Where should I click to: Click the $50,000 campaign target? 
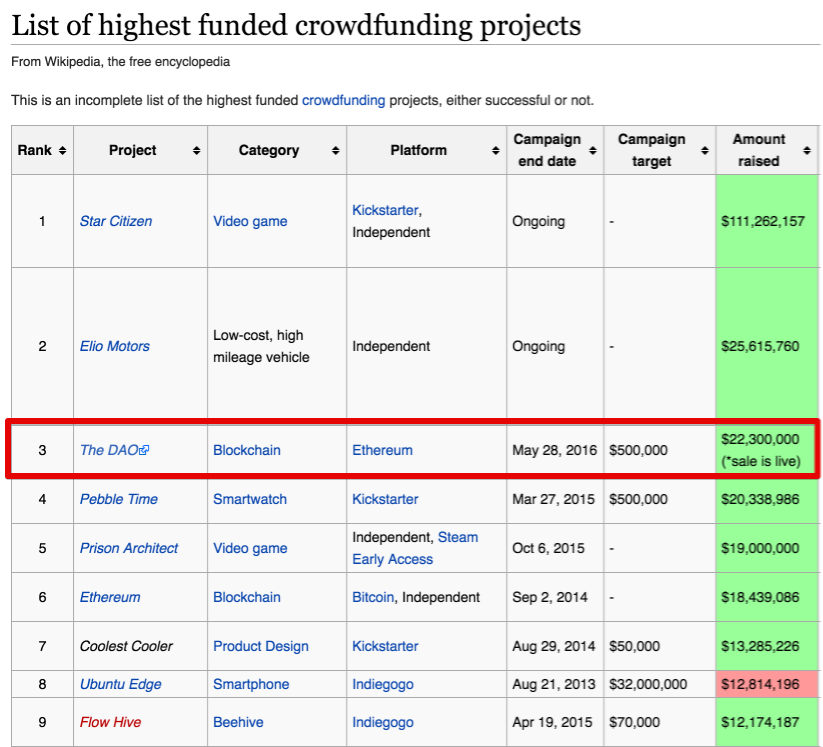[x=634, y=646]
